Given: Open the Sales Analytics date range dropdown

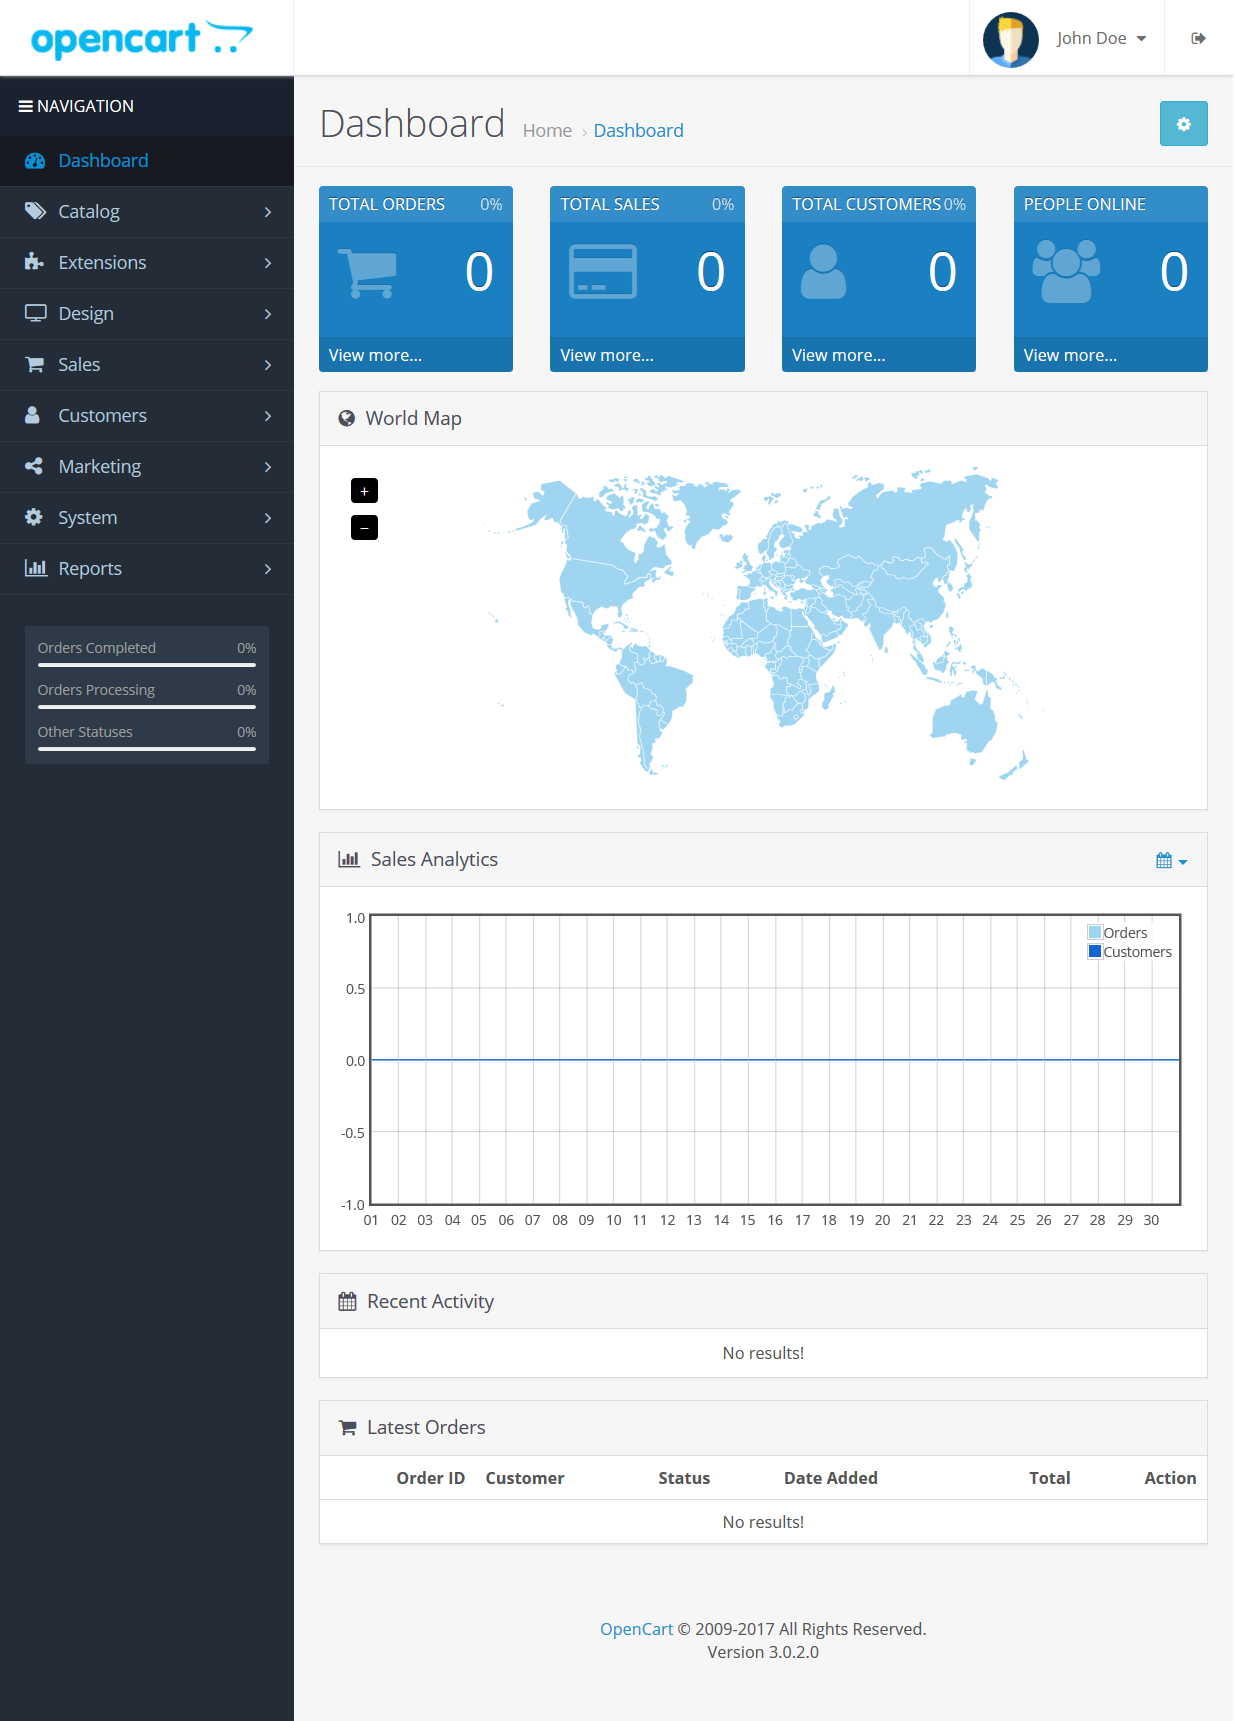Looking at the screenshot, I should coord(1171,861).
